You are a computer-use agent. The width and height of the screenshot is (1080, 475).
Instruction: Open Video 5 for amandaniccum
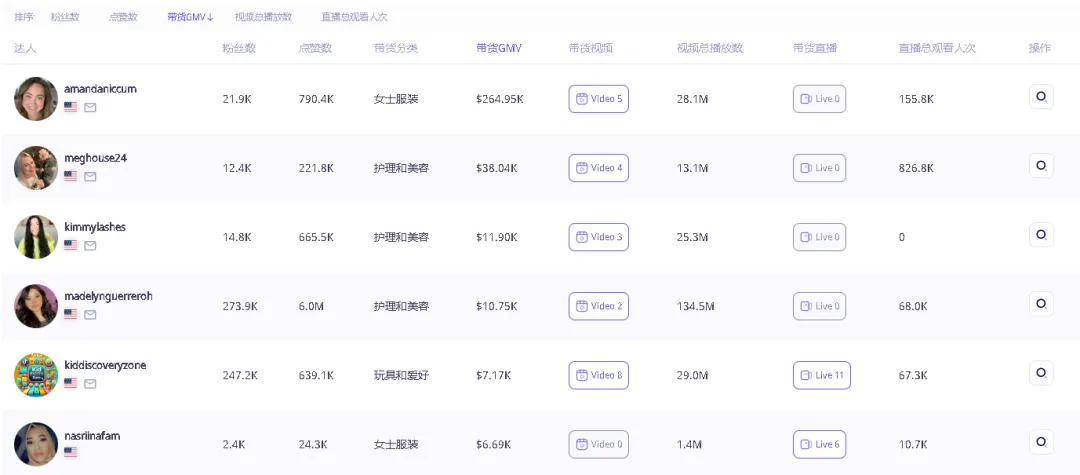tap(599, 98)
